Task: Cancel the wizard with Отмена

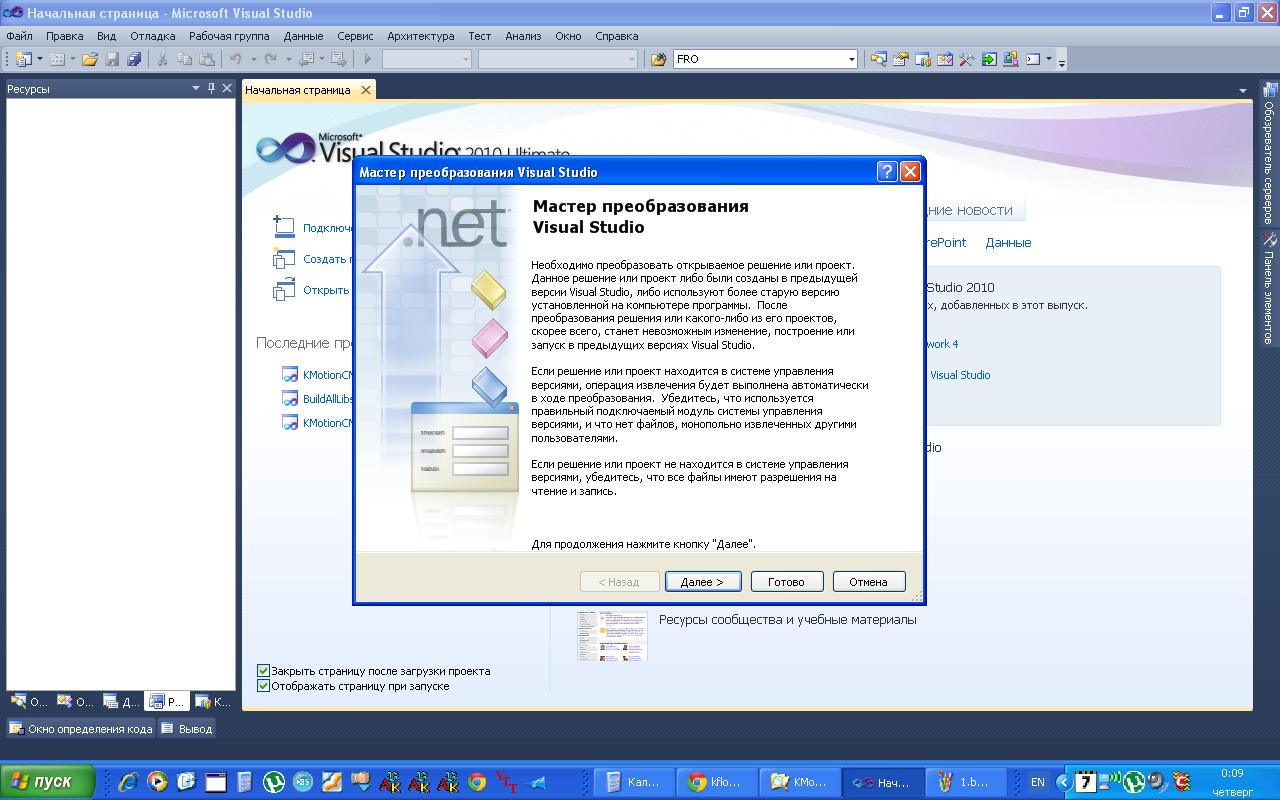Action: [x=868, y=581]
